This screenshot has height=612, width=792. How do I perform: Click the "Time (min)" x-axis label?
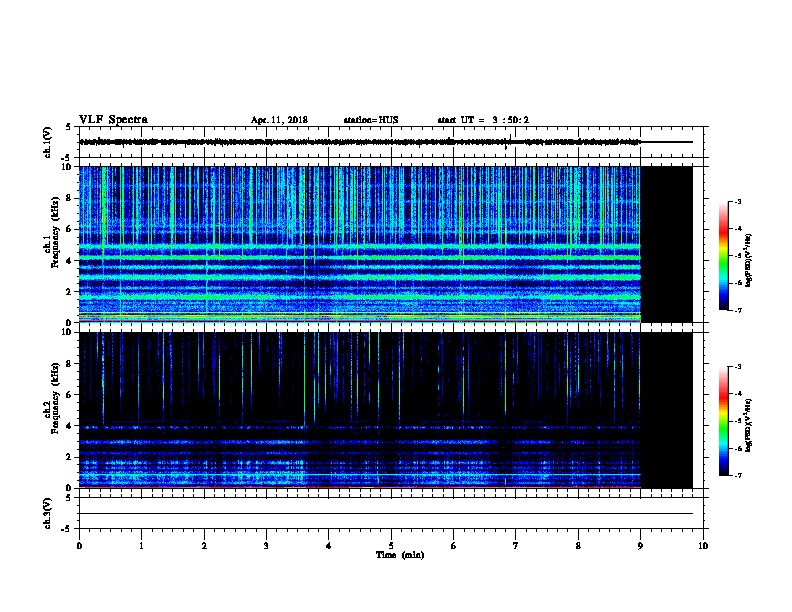[400, 555]
